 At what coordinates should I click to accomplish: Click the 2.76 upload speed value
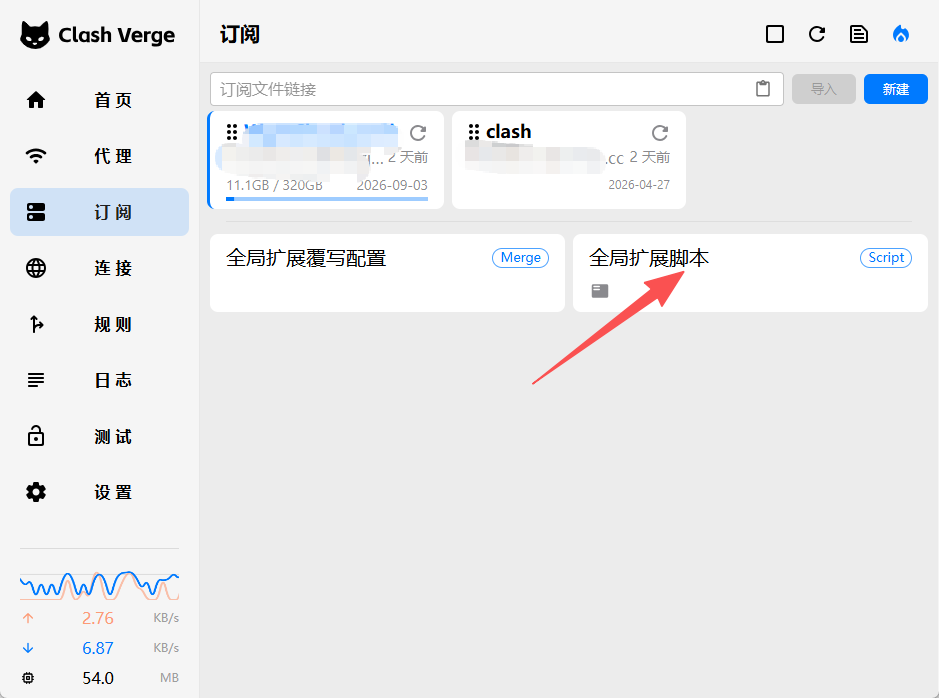98,618
